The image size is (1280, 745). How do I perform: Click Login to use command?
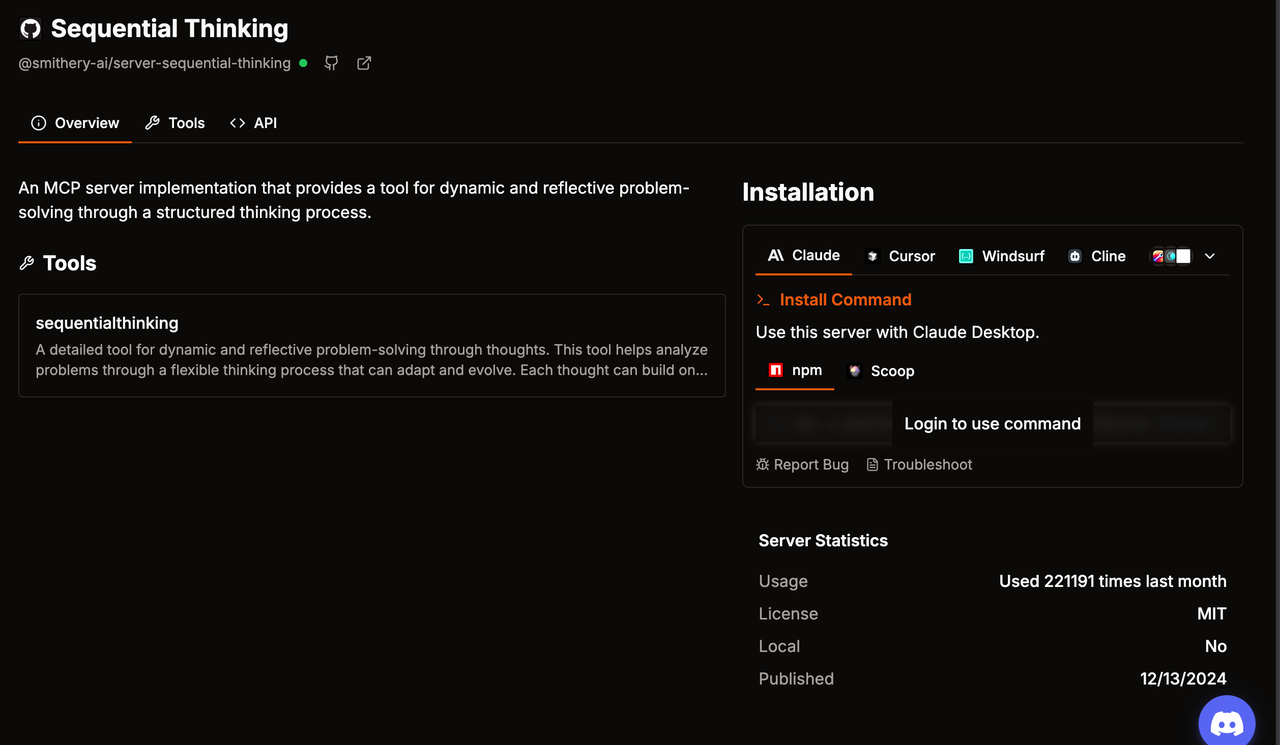992,424
